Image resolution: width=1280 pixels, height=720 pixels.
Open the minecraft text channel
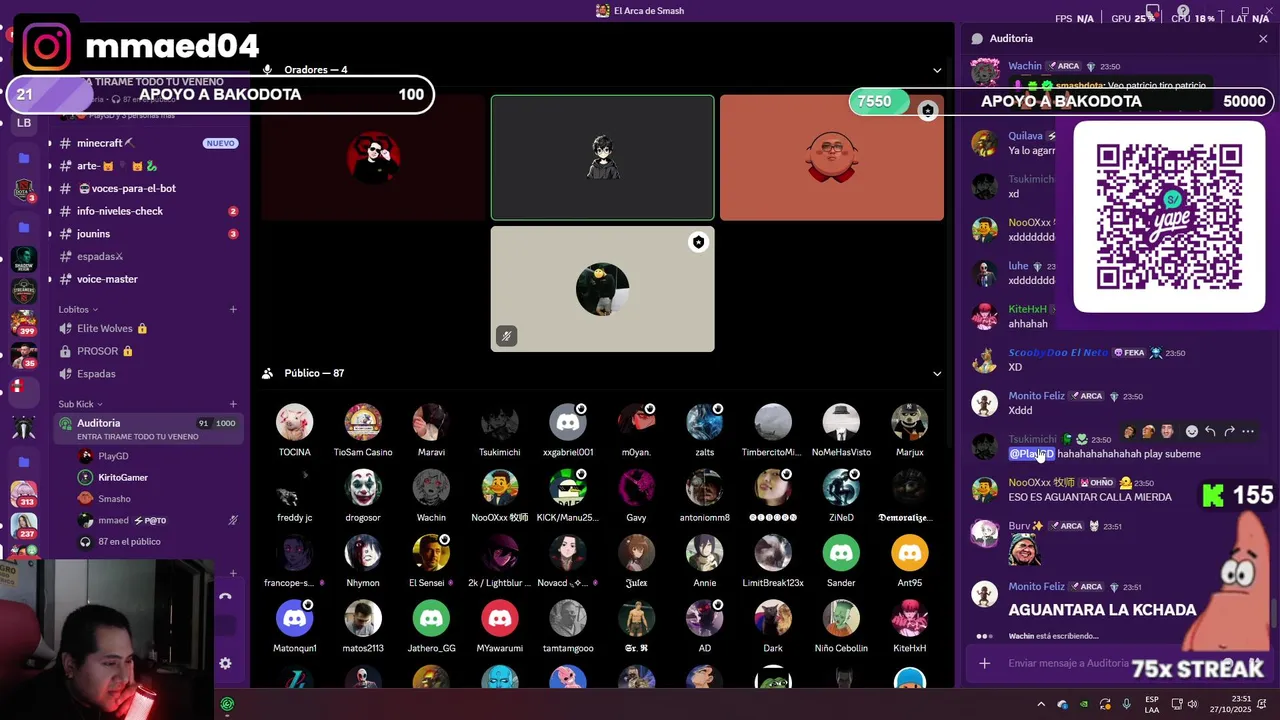click(149, 143)
